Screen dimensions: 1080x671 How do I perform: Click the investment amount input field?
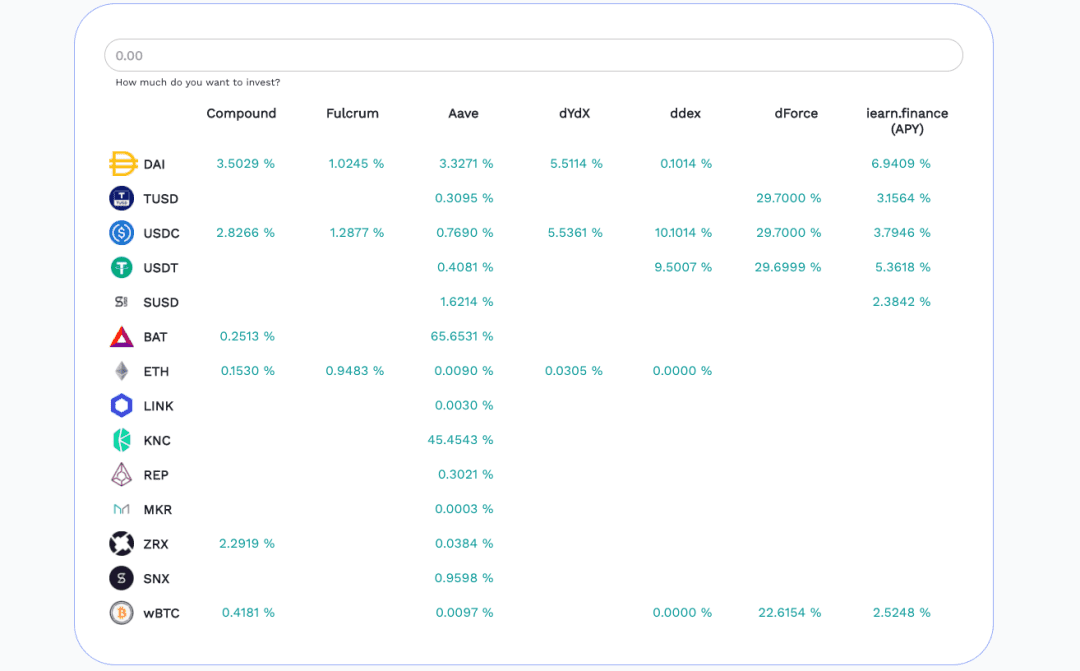pos(533,55)
